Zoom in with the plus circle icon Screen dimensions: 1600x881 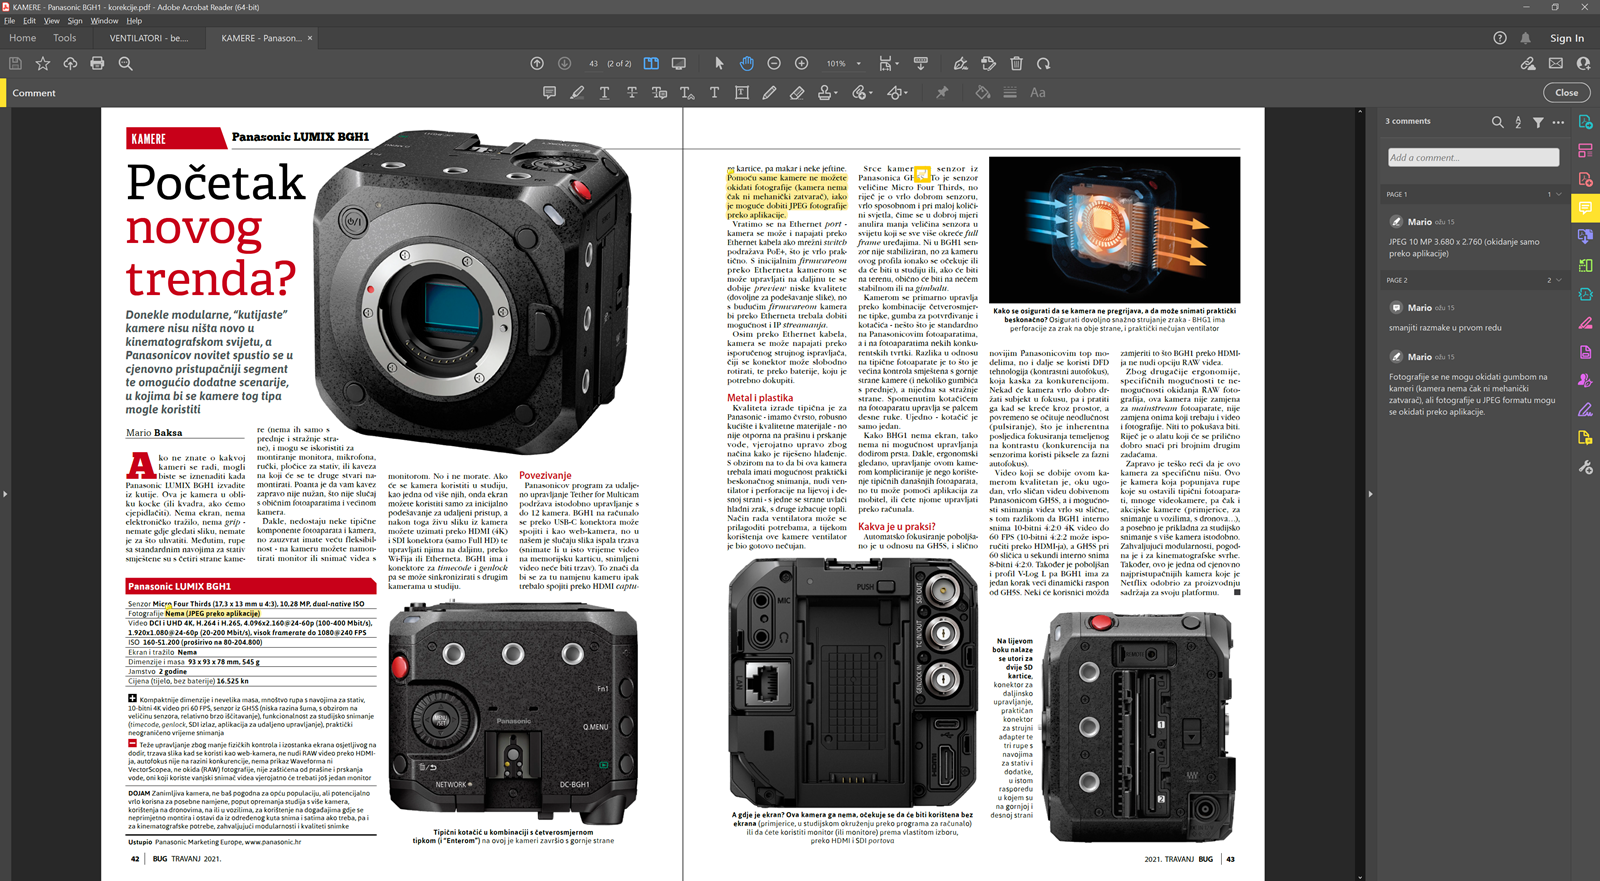coord(801,63)
